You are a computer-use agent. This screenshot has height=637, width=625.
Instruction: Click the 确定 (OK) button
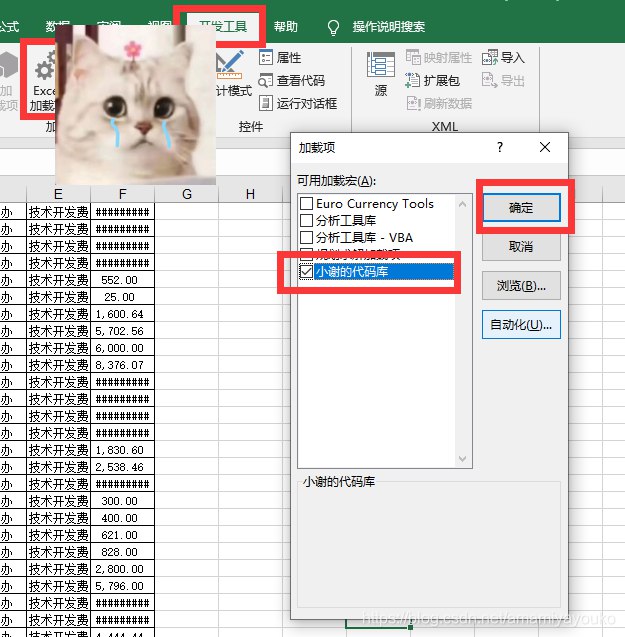coord(521,208)
